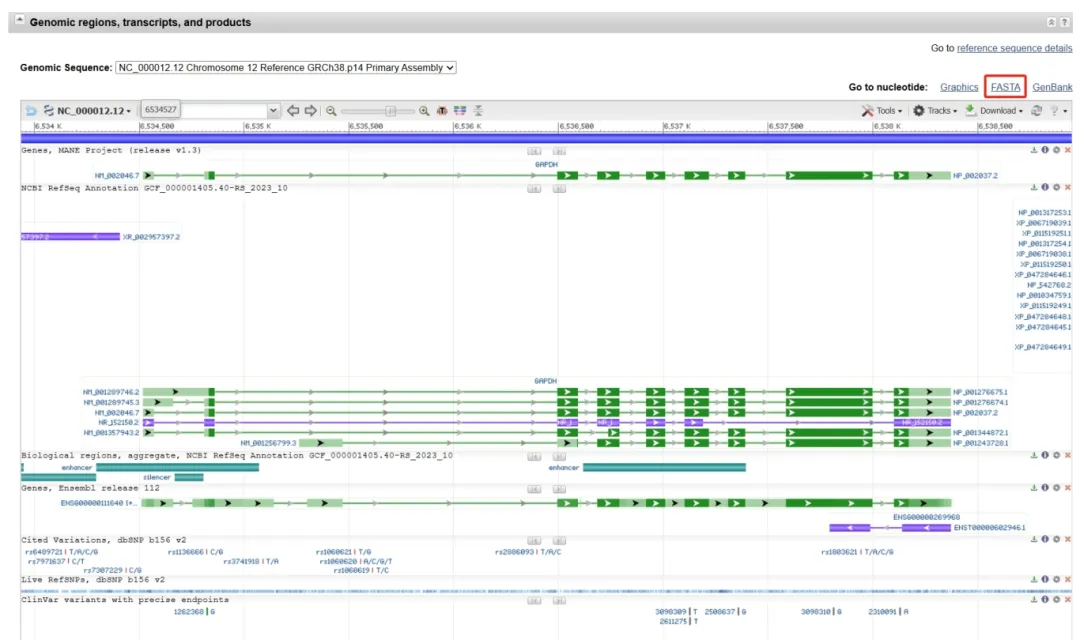Viewport: 1080px width, 640px height.
Task: Select the rs1803621 cited variation
Action: click(858, 552)
